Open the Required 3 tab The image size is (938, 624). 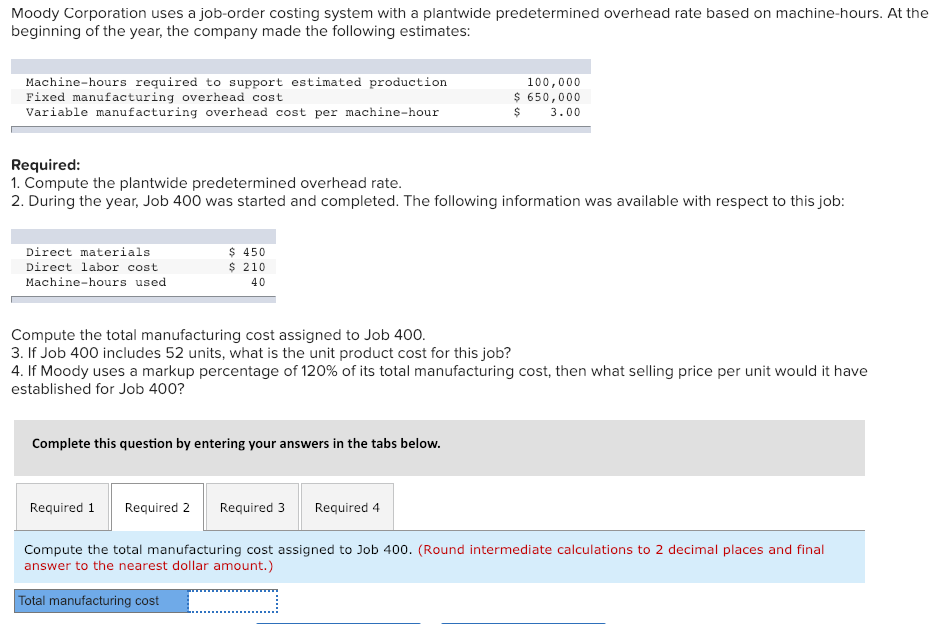click(x=252, y=507)
